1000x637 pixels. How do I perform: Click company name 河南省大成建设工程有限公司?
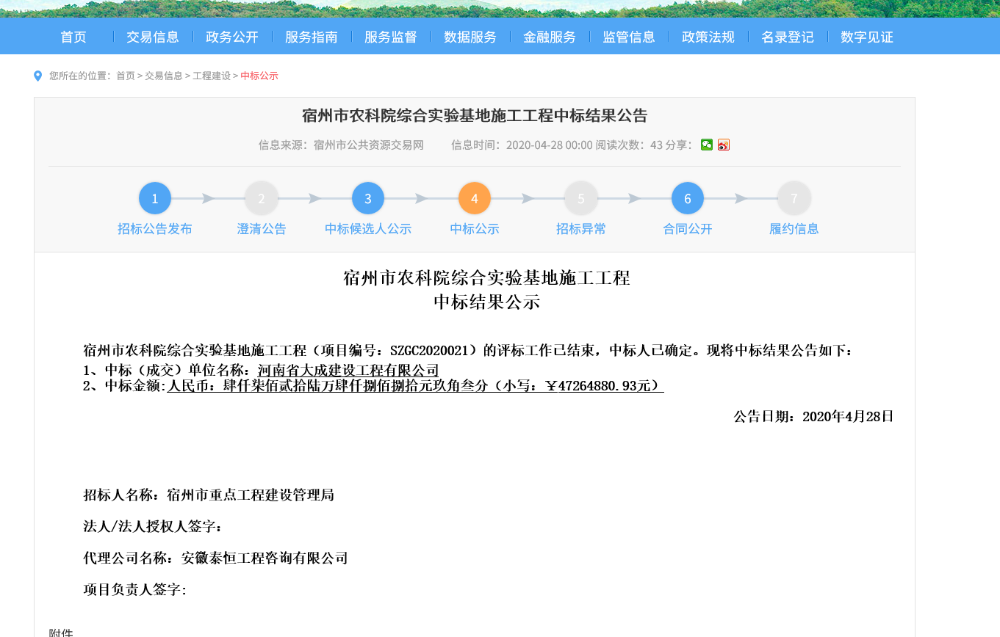348,370
